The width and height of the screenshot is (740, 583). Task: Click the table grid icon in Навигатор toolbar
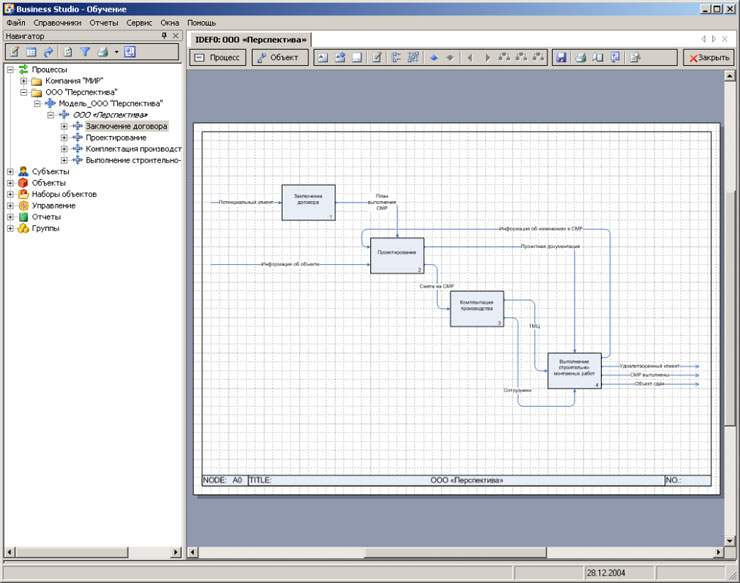[x=31, y=52]
